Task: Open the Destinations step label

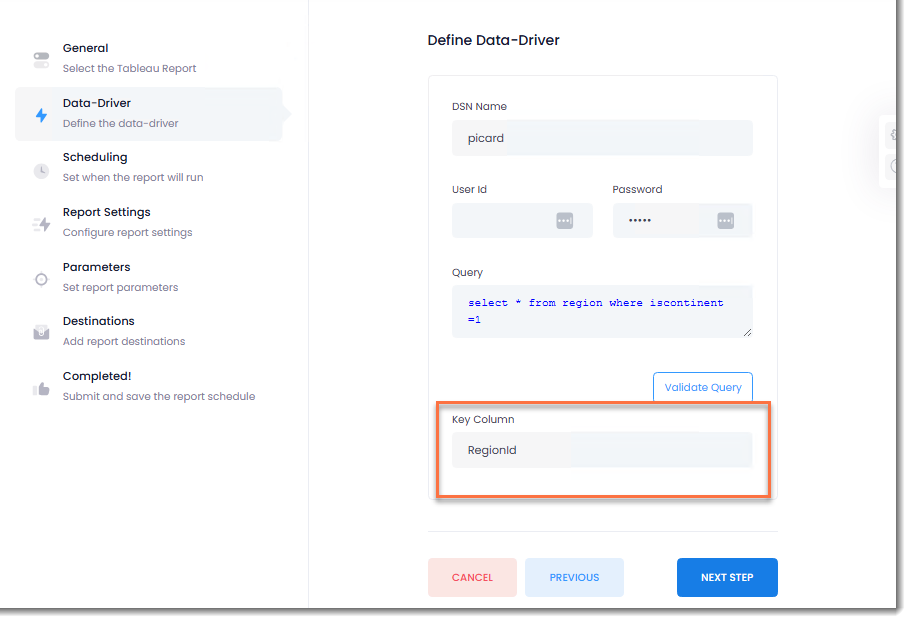Action: (98, 321)
